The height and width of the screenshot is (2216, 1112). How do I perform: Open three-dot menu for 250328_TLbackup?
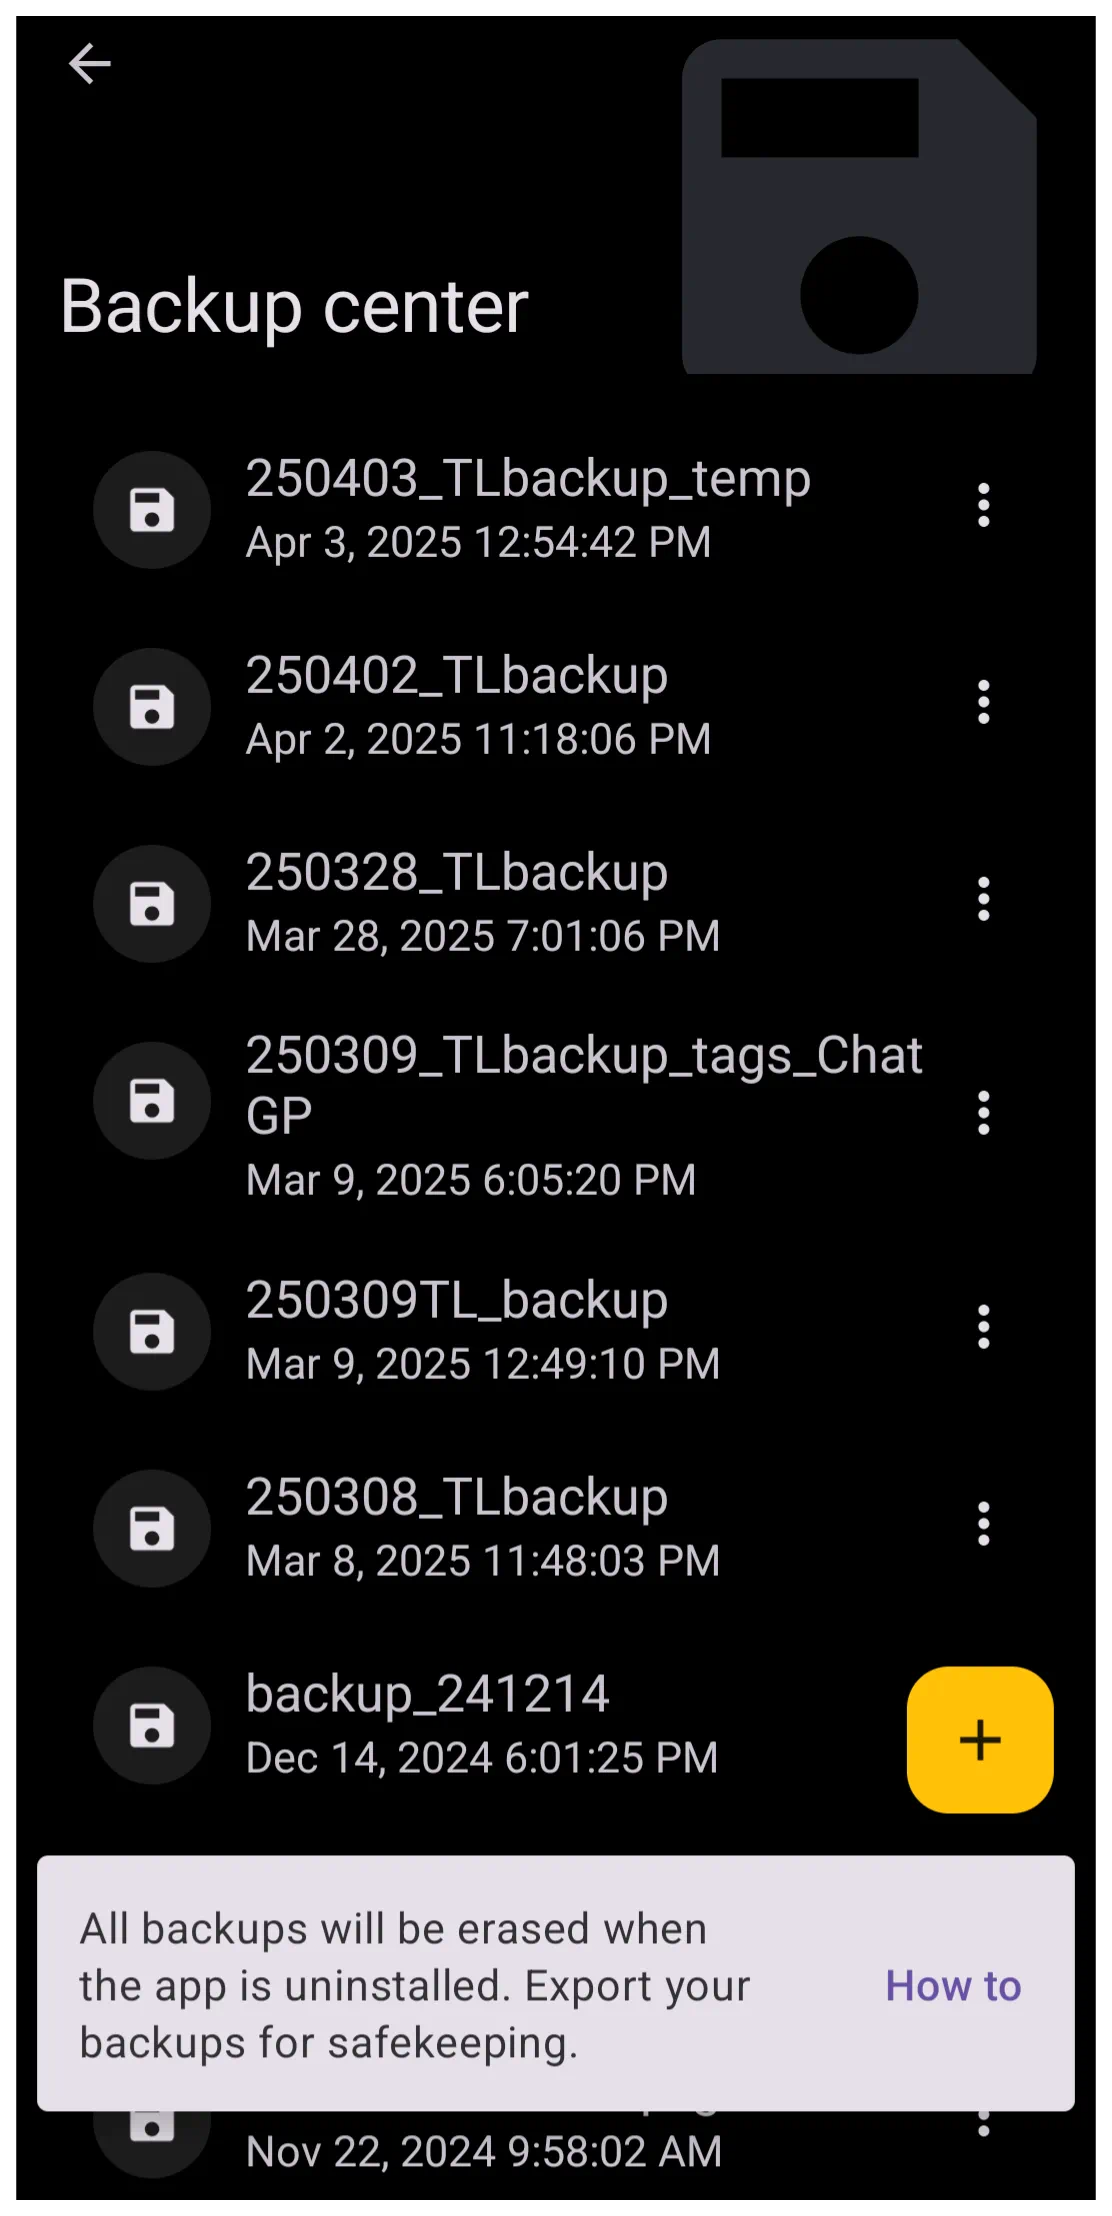pos(984,899)
